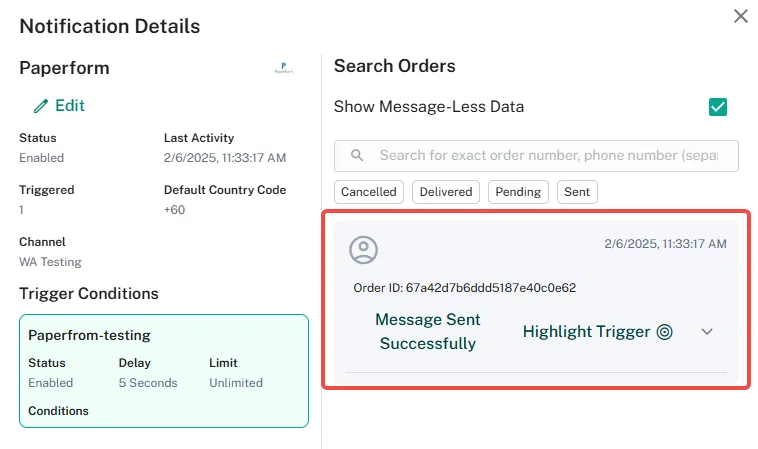This screenshot has width=758, height=449.
Task: Filter orders by Delivered
Action: tap(445, 192)
